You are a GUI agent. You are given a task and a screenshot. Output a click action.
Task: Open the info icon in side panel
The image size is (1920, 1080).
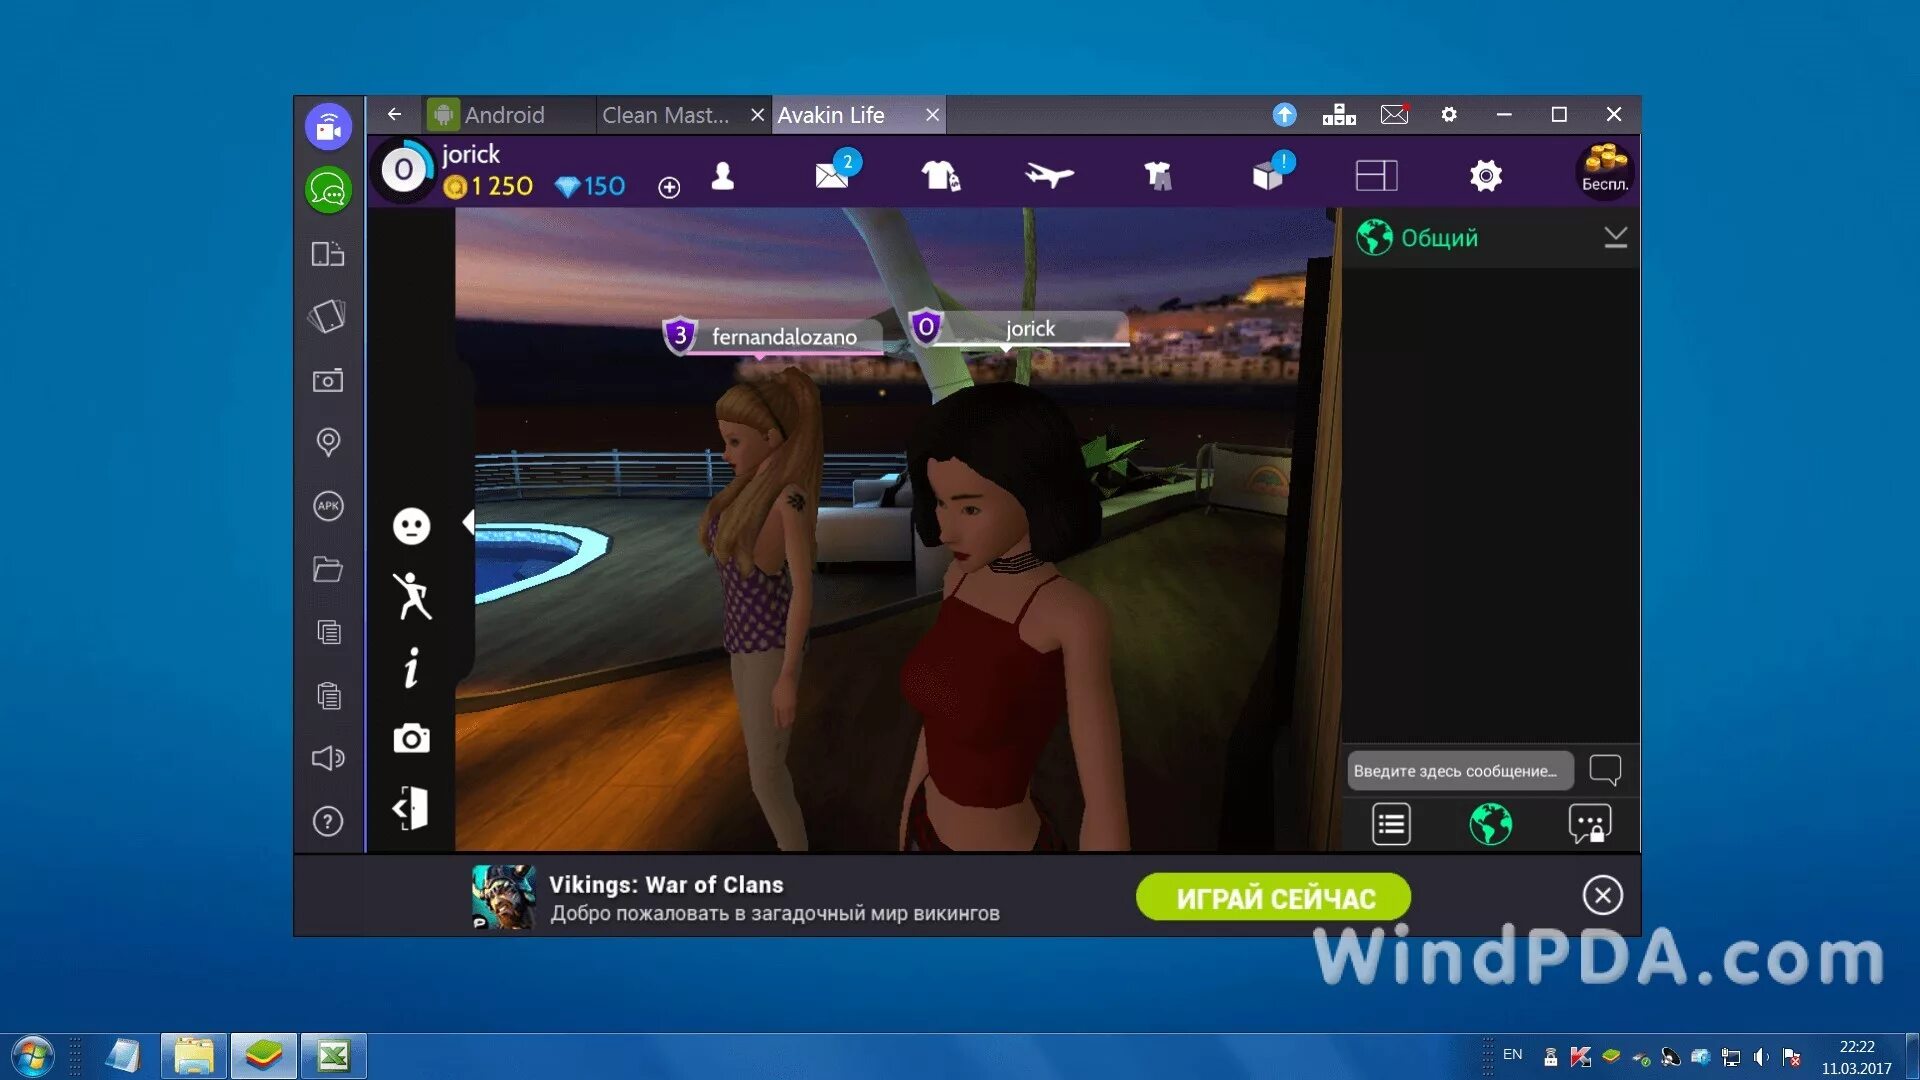pos(411,668)
